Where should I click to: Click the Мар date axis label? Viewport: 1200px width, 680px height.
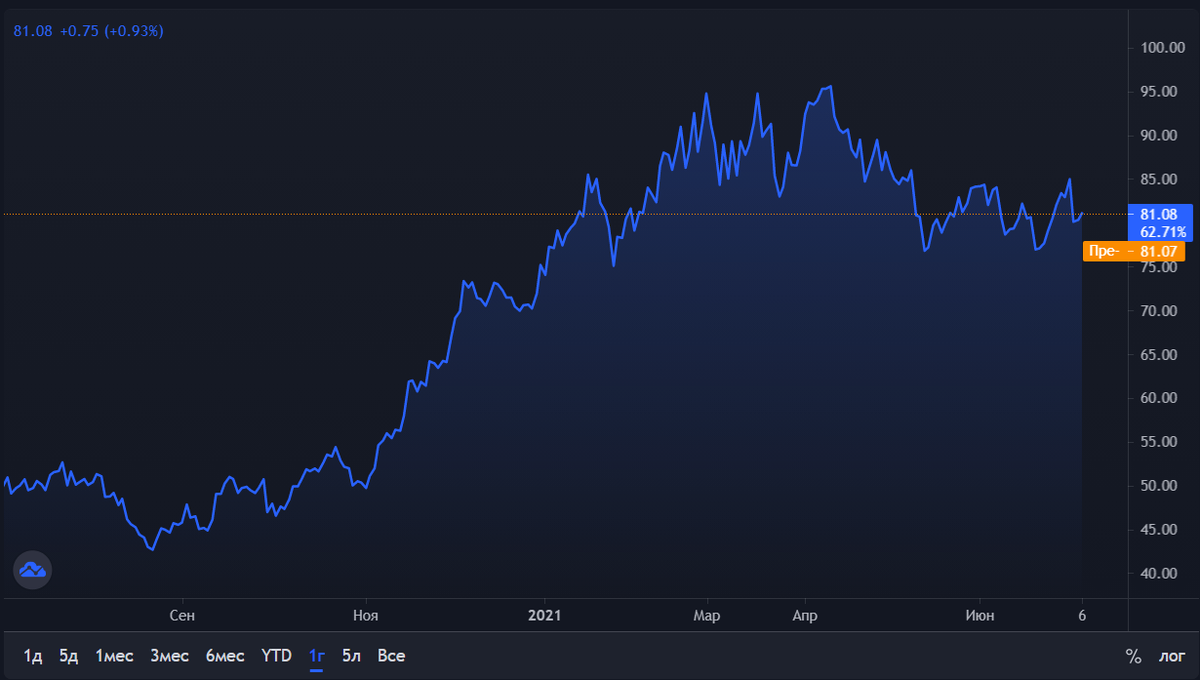(706, 616)
